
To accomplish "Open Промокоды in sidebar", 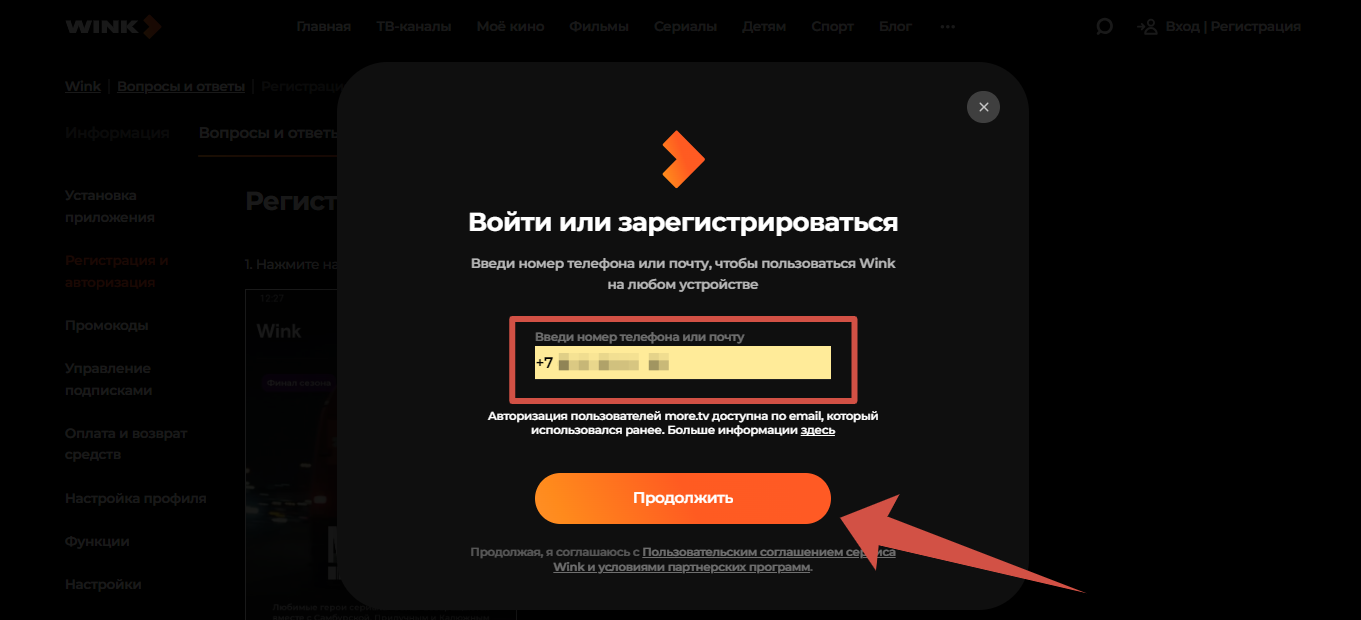I will (x=107, y=325).
